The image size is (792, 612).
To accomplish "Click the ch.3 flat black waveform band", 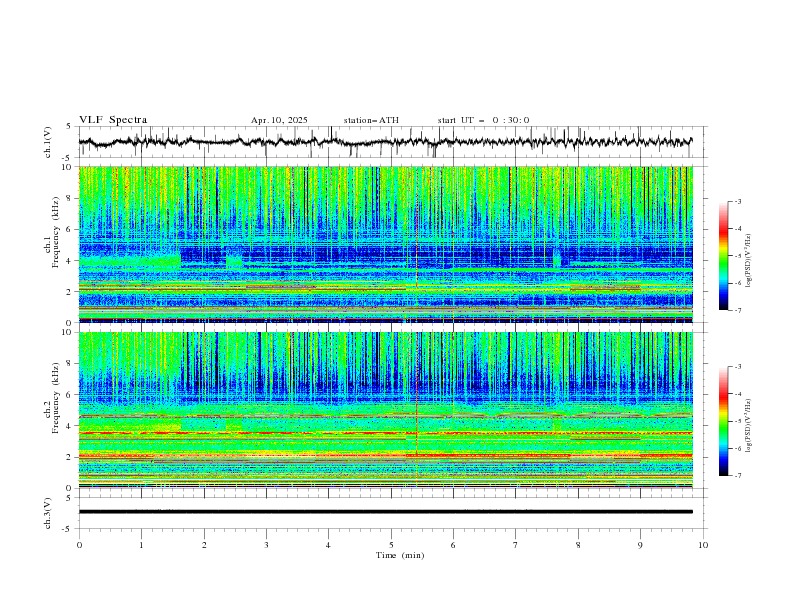I will [x=385, y=512].
